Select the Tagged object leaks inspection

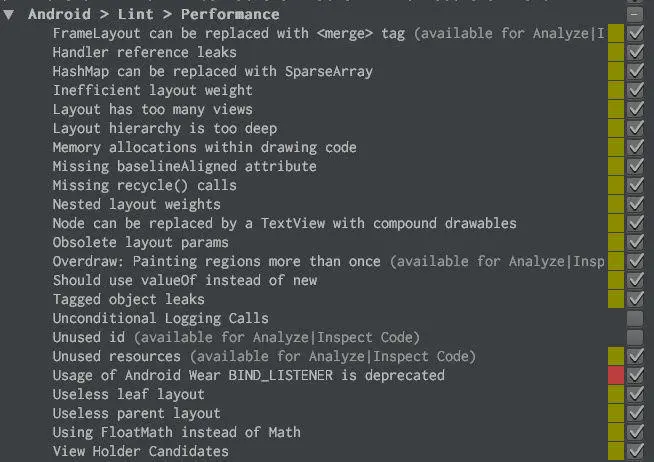128,300
